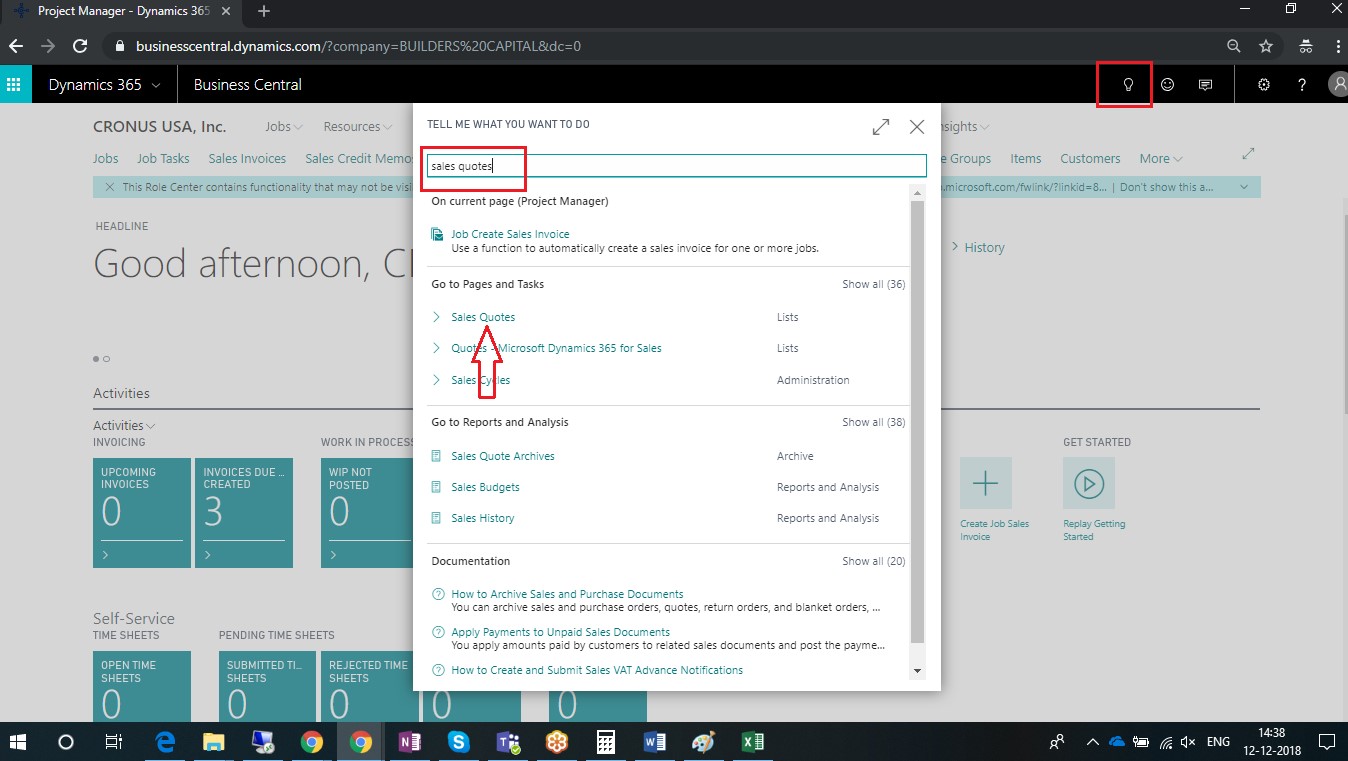Open the user account avatar icon
Image resolution: width=1348 pixels, height=761 pixels.
tap(1338, 85)
